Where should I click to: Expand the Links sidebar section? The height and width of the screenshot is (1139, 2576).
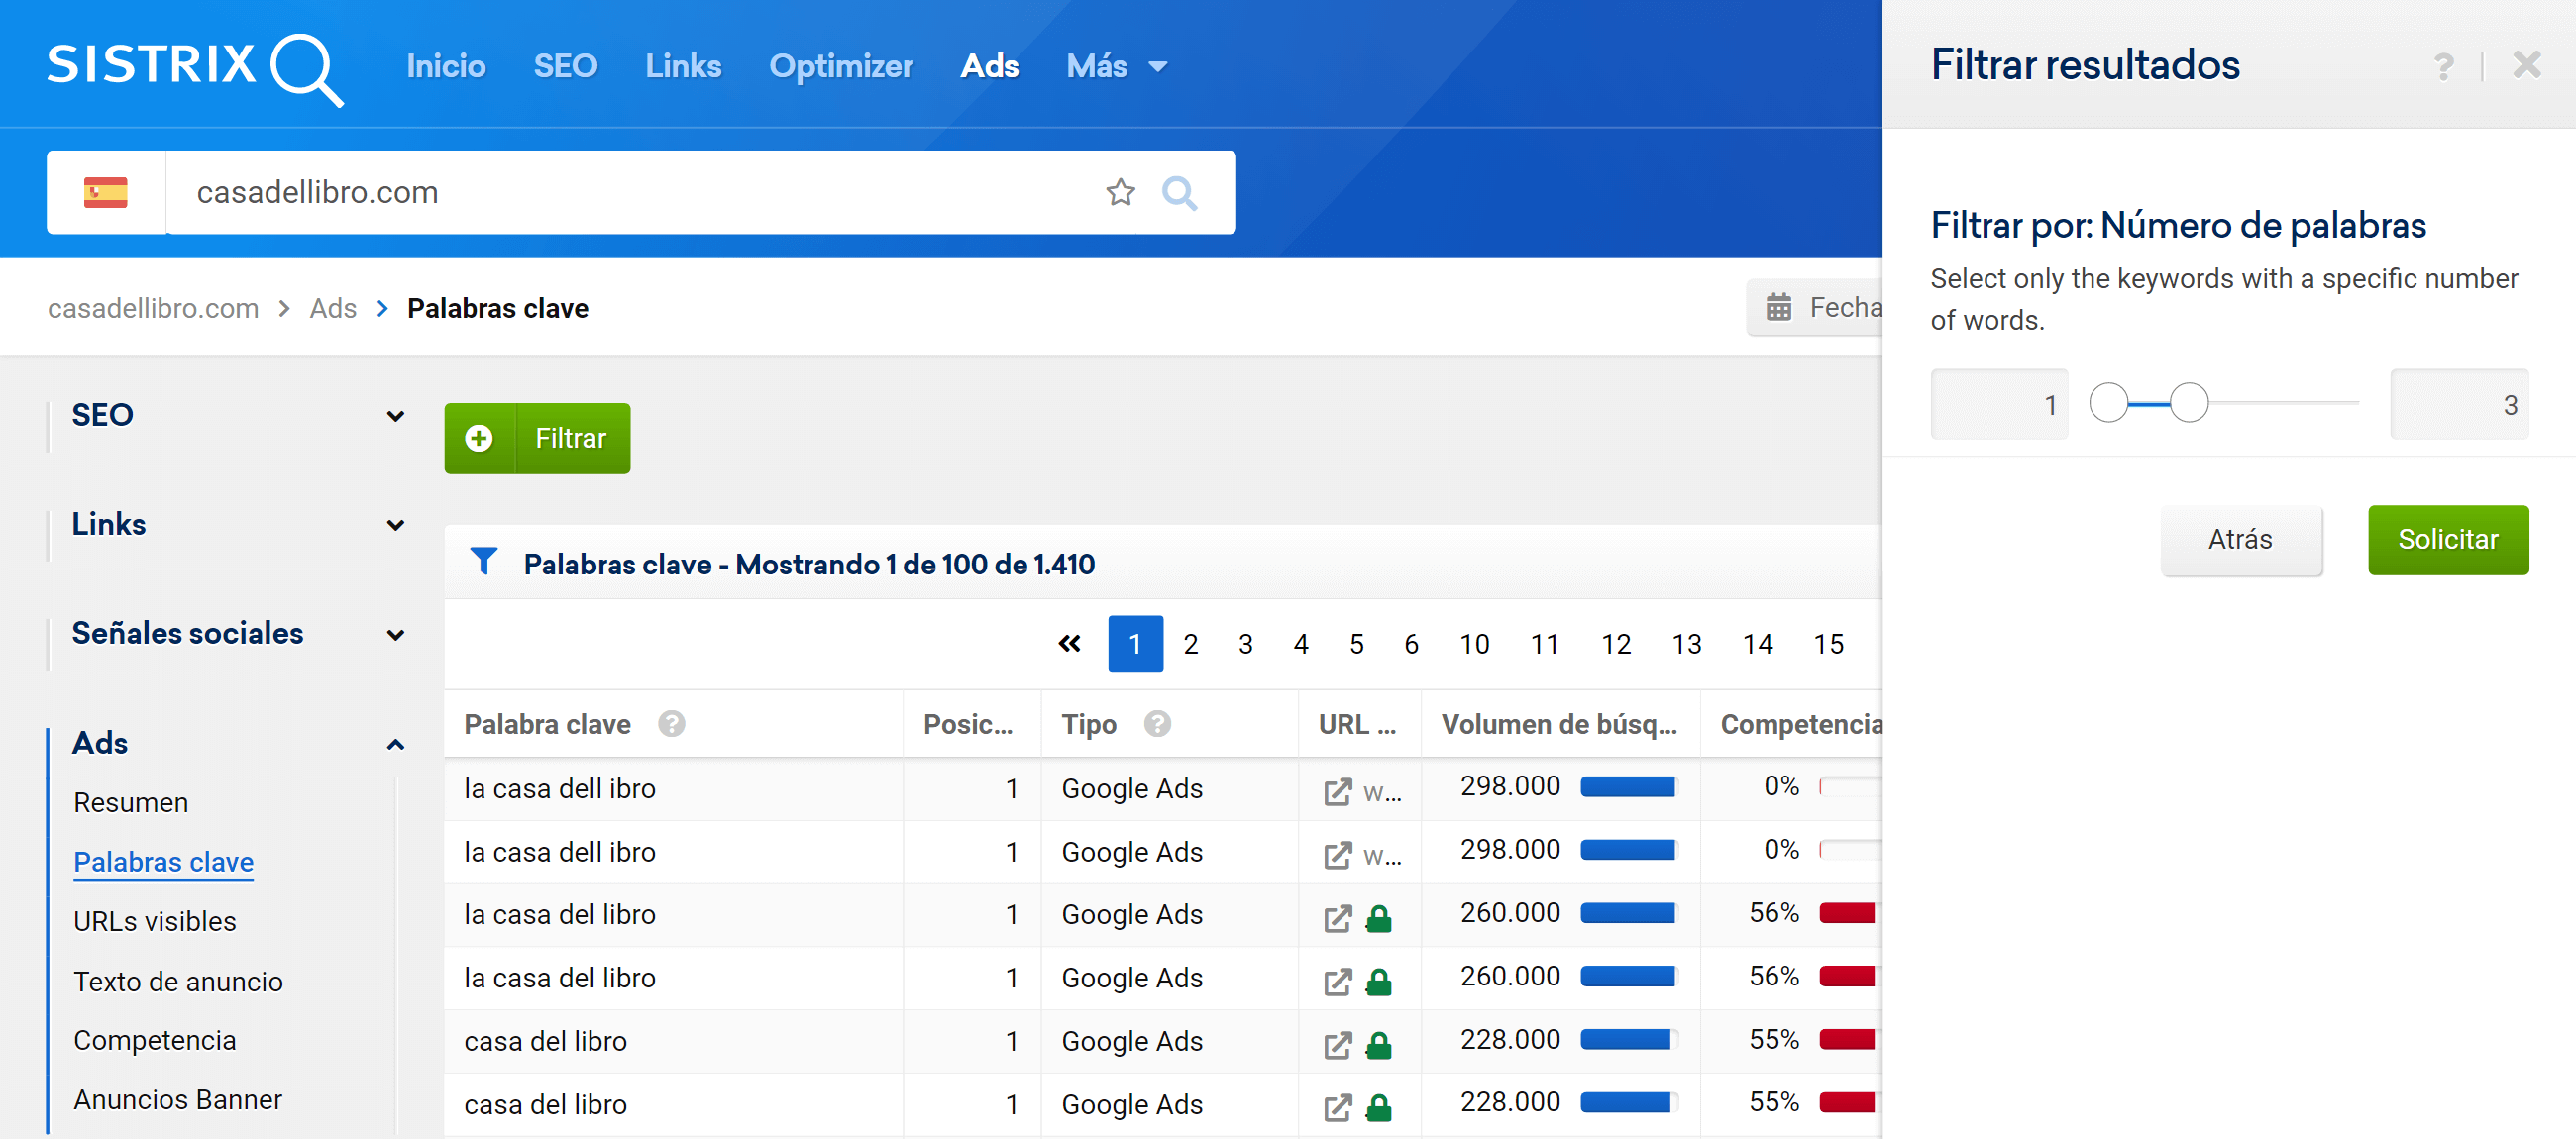click(x=395, y=524)
